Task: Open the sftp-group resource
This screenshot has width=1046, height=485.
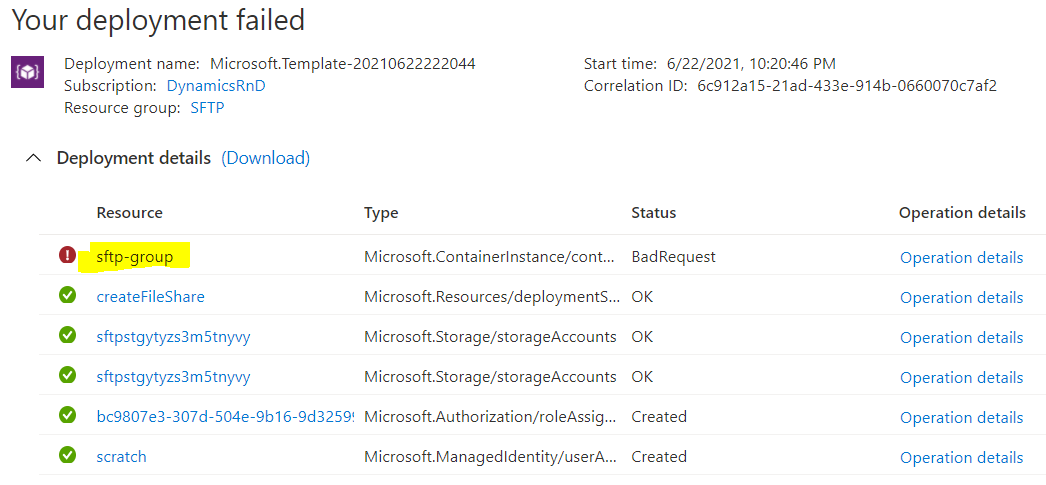Action: [x=135, y=257]
